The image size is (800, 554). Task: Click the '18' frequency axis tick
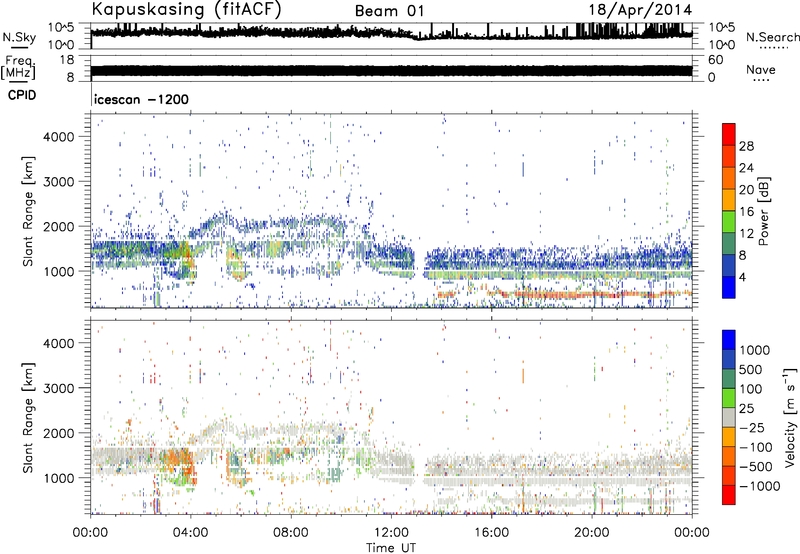pos(67,60)
